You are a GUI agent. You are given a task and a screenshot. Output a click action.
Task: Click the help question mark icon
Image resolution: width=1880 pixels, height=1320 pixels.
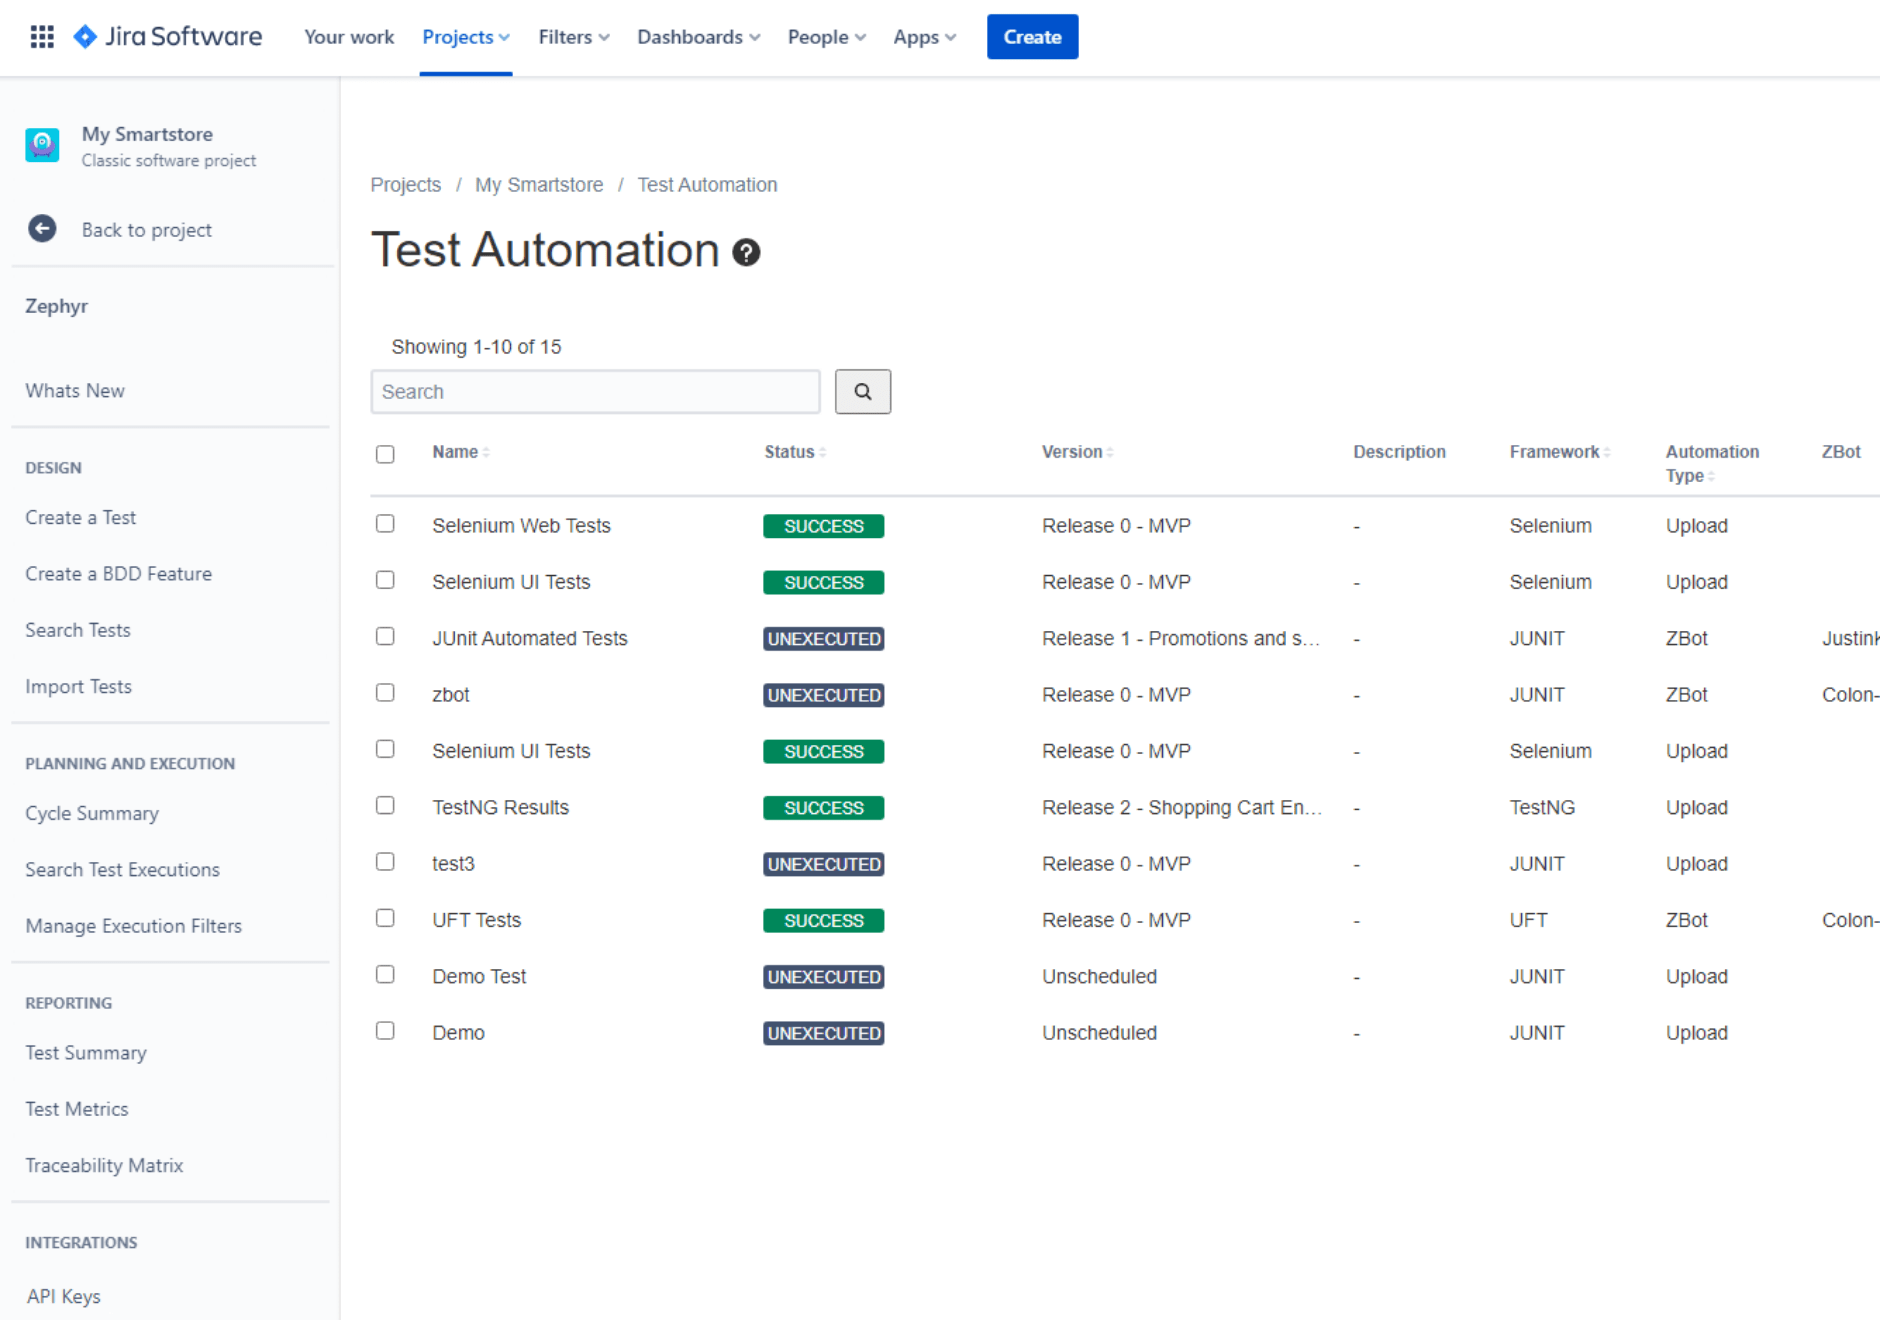click(x=746, y=252)
